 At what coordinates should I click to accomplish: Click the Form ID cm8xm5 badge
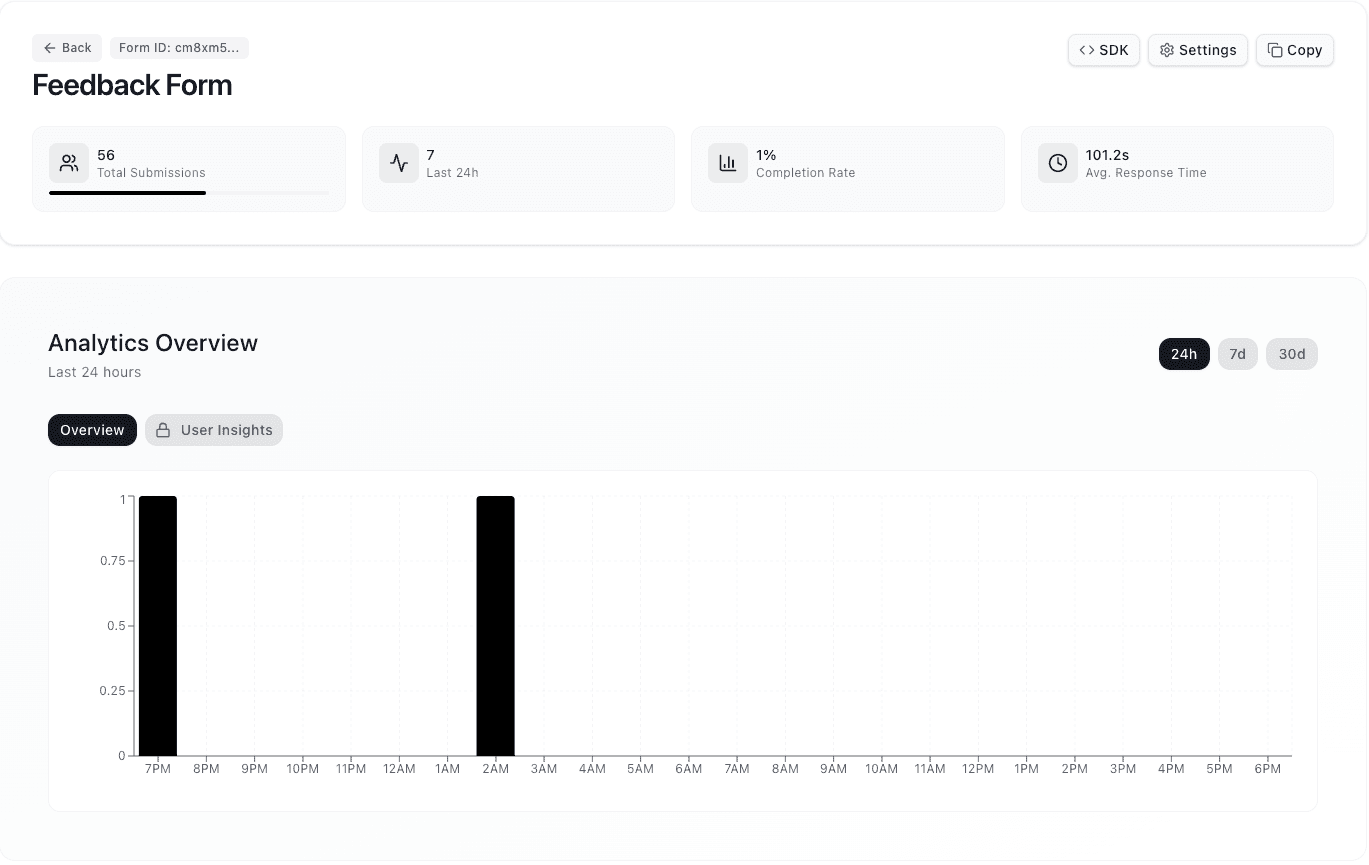(179, 48)
